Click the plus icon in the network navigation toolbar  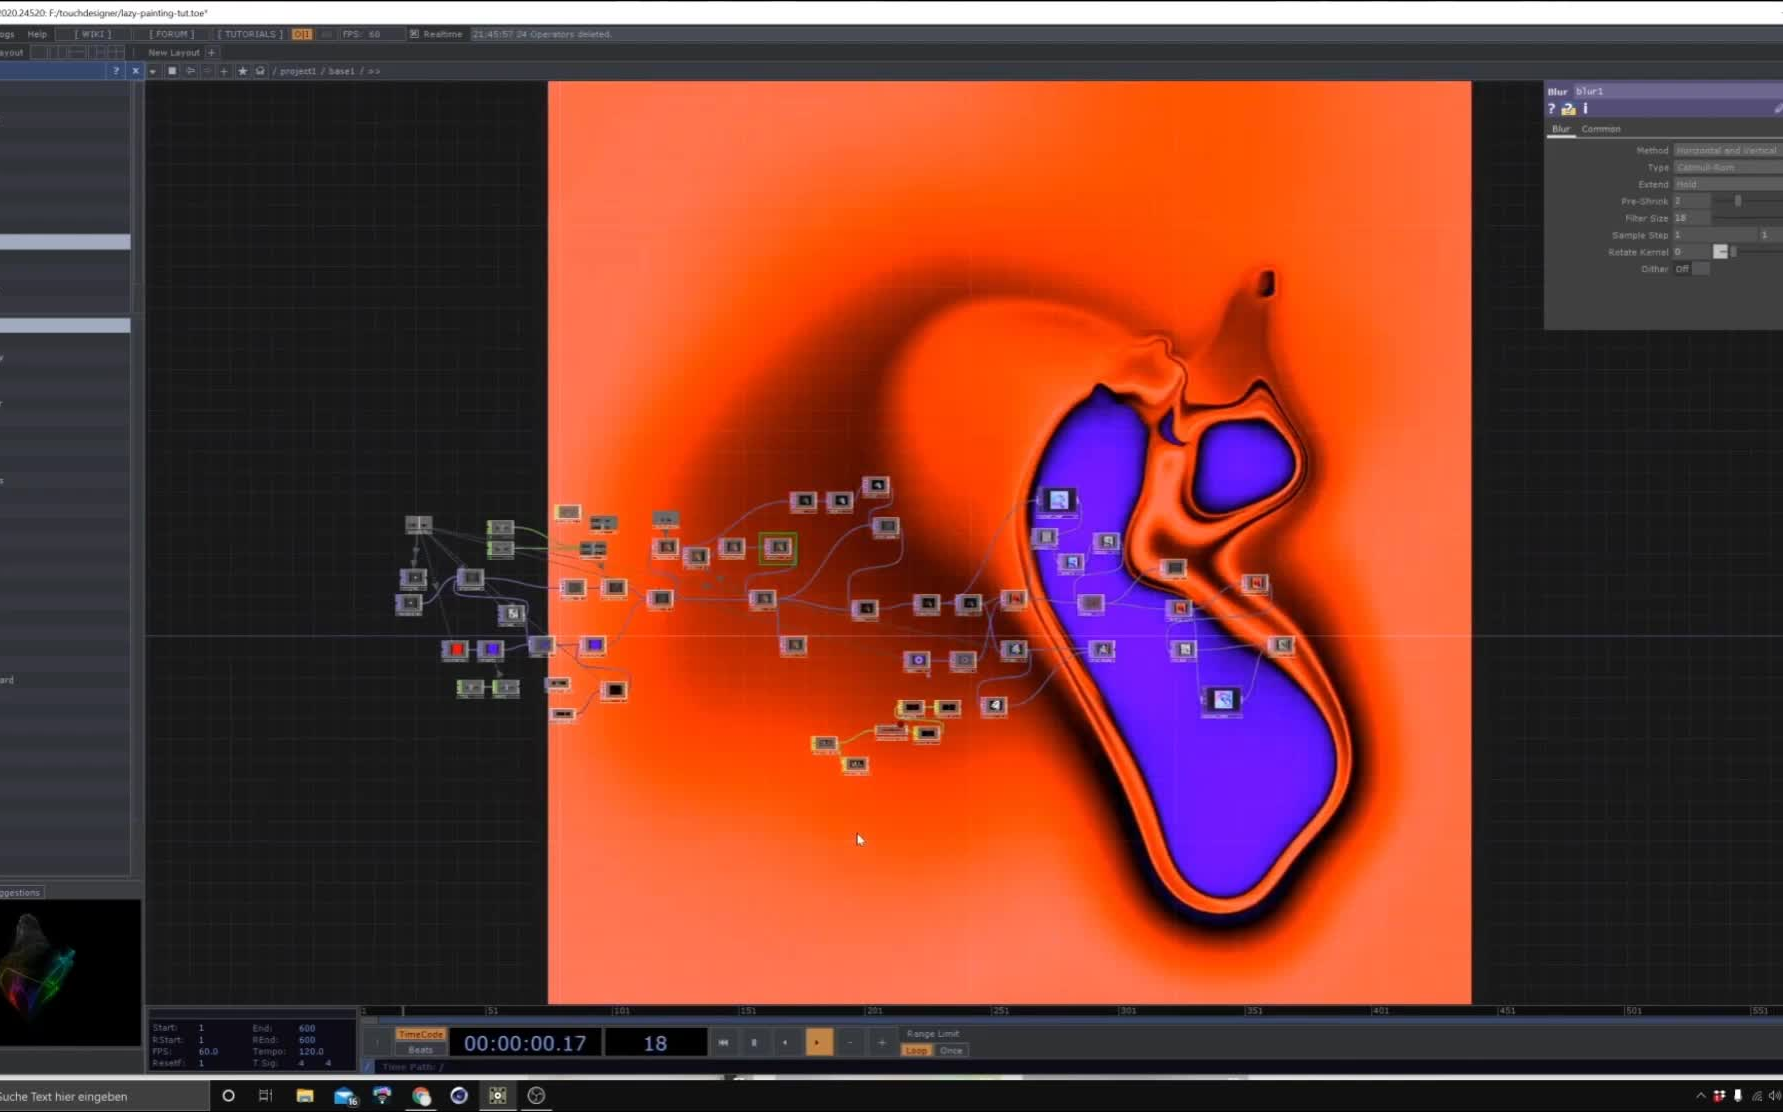pyautogui.click(x=224, y=71)
